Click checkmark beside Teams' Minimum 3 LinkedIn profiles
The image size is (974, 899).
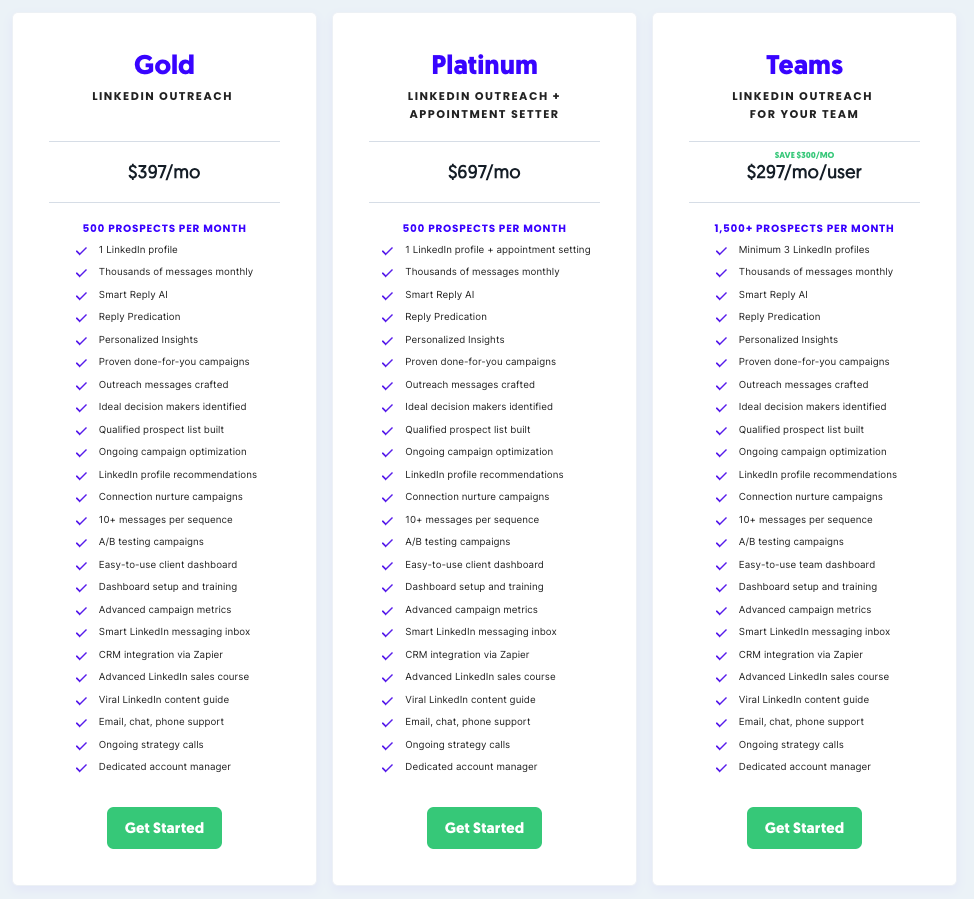(x=721, y=250)
